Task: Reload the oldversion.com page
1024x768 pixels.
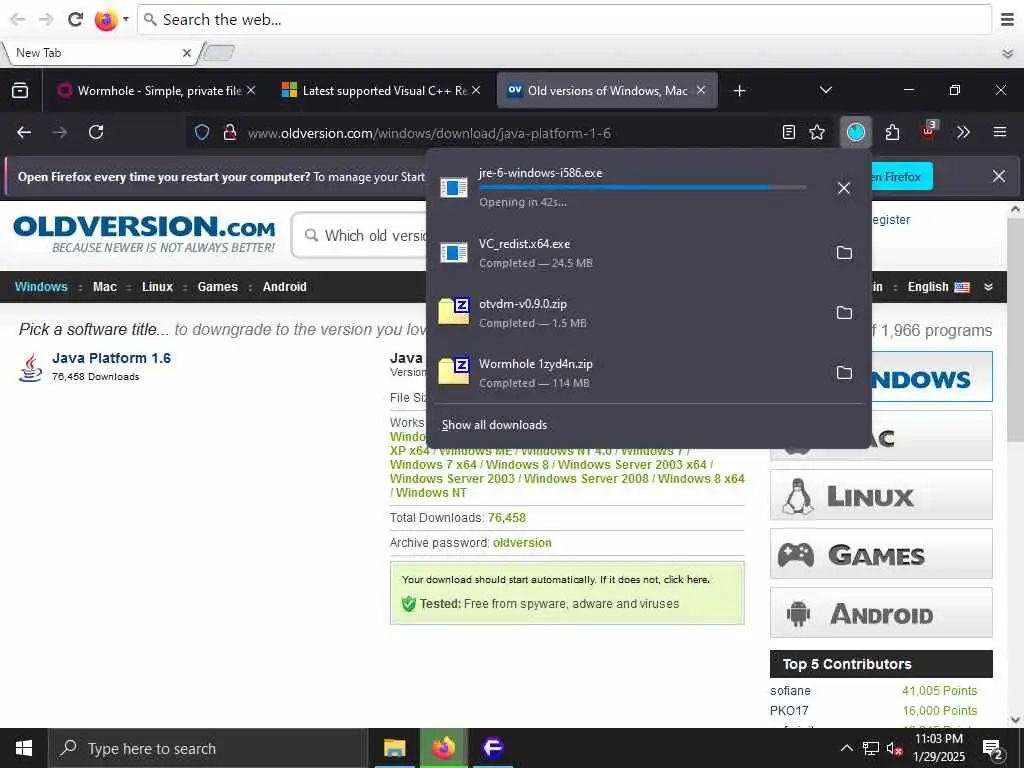Action: pyautogui.click(x=96, y=133)
